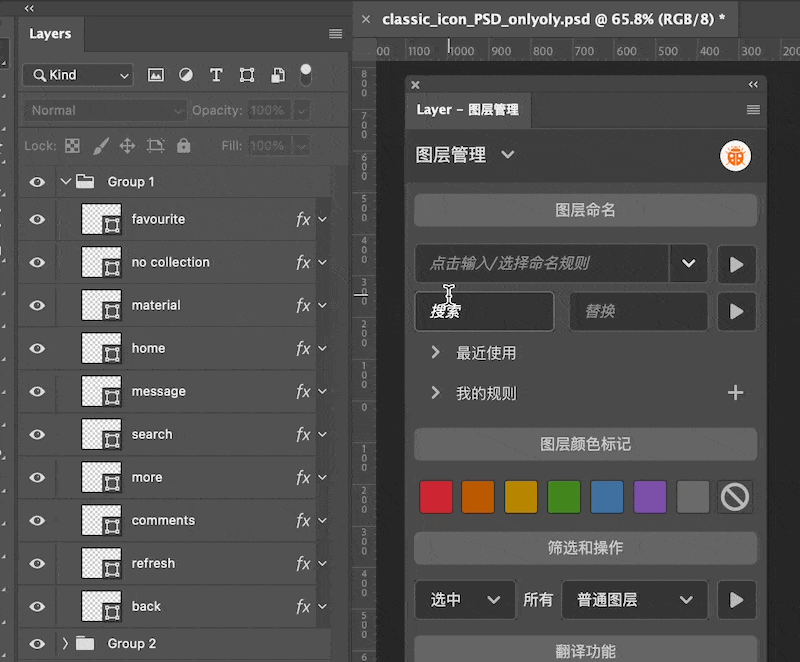Expand the 我的规则 section
The image size is (800, 662).
(435, 393)
